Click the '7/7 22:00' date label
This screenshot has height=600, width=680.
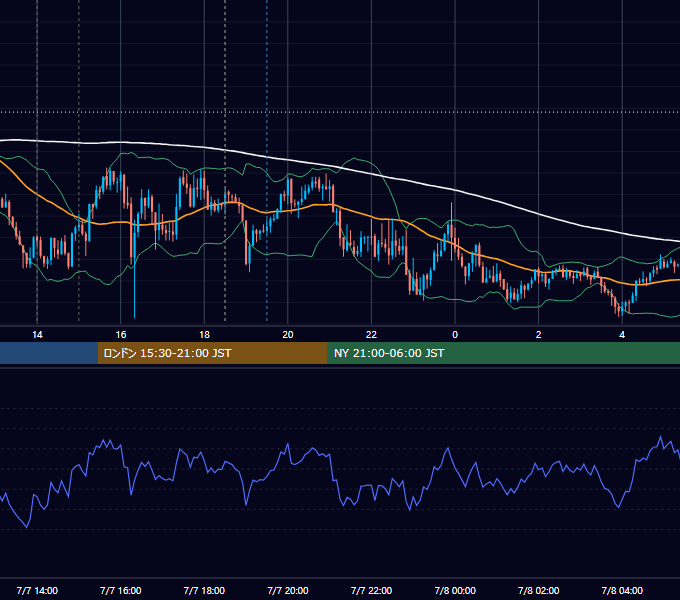point(371,590)
